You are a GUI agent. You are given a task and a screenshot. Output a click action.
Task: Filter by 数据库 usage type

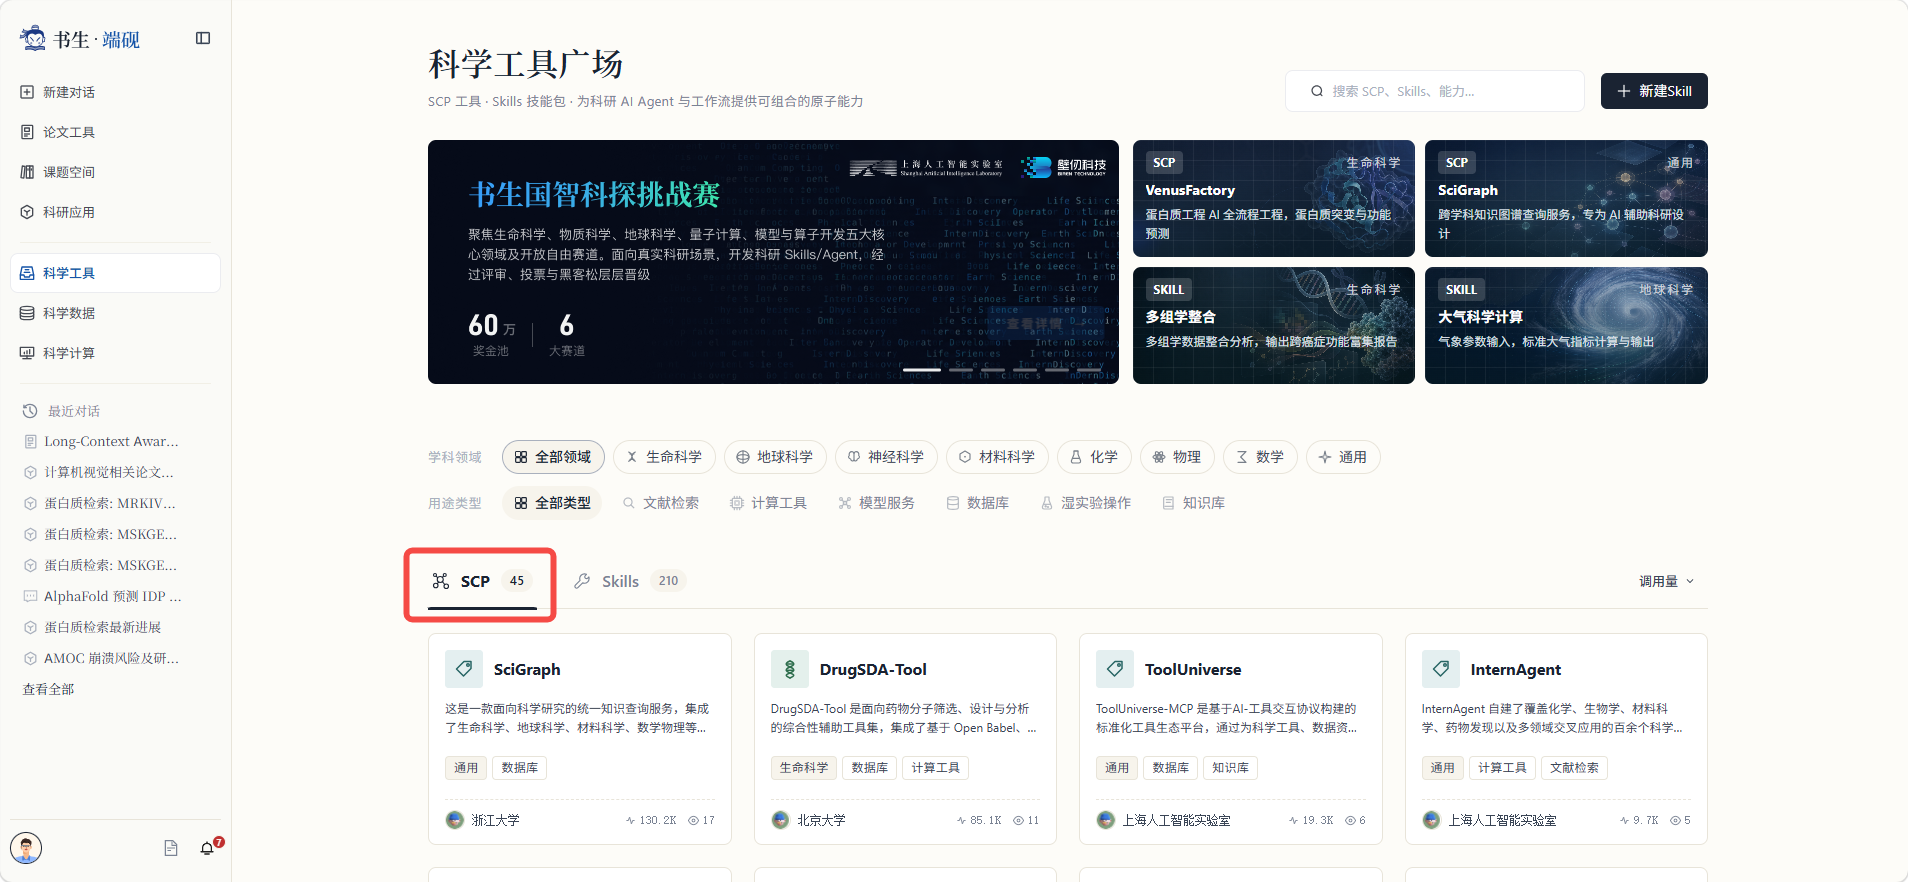(978, 503)
